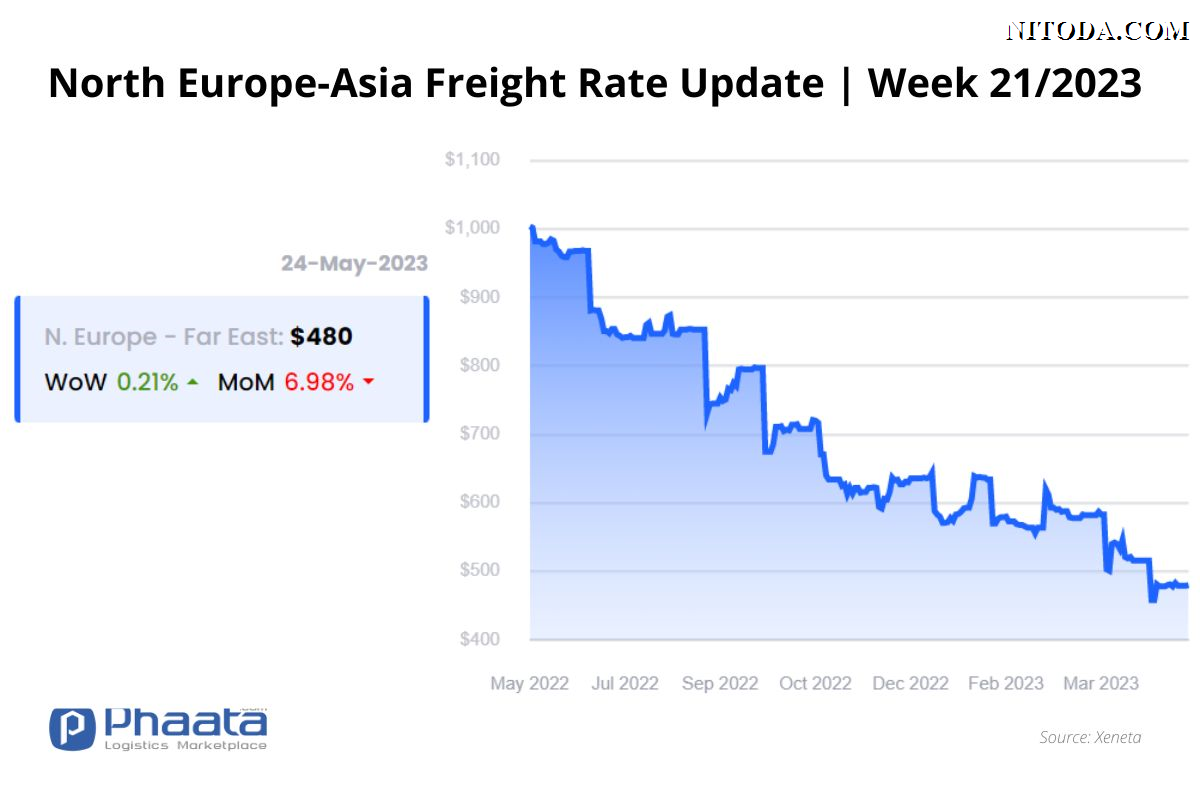Click the MoM 6.98% percentage
The height and width of the screenshot is (800, 1200).
click(319, 382)
